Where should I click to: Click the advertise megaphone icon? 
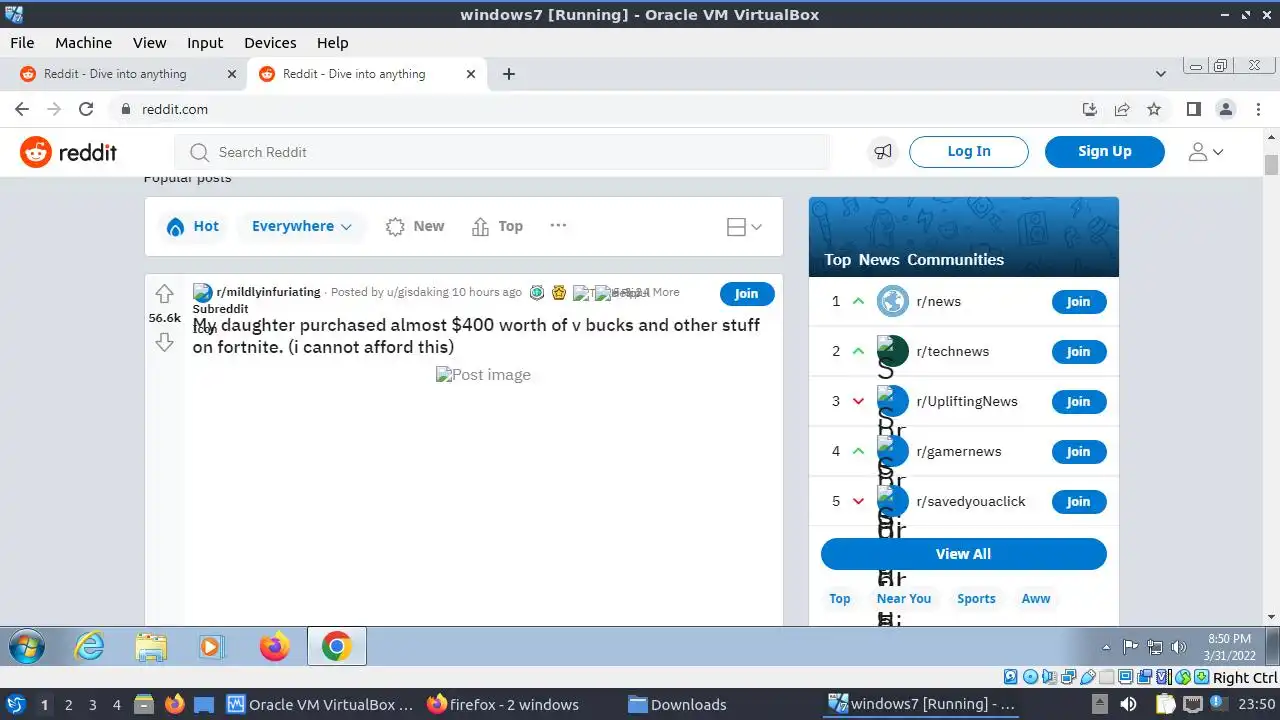[x=883, y=152]
